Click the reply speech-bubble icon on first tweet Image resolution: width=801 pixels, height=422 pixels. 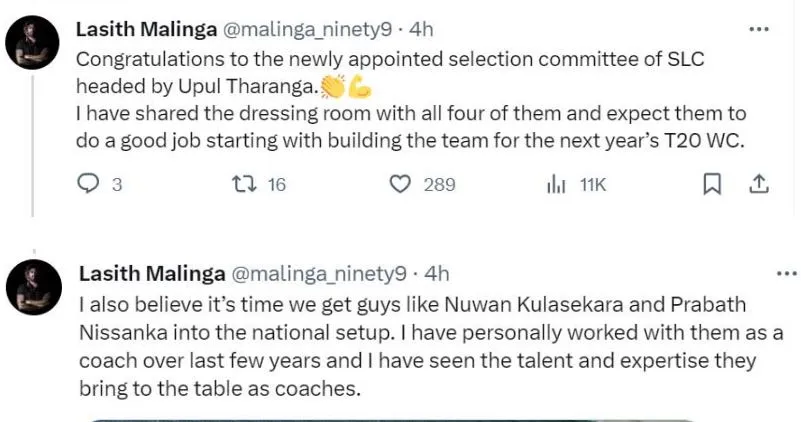(89, 184)
